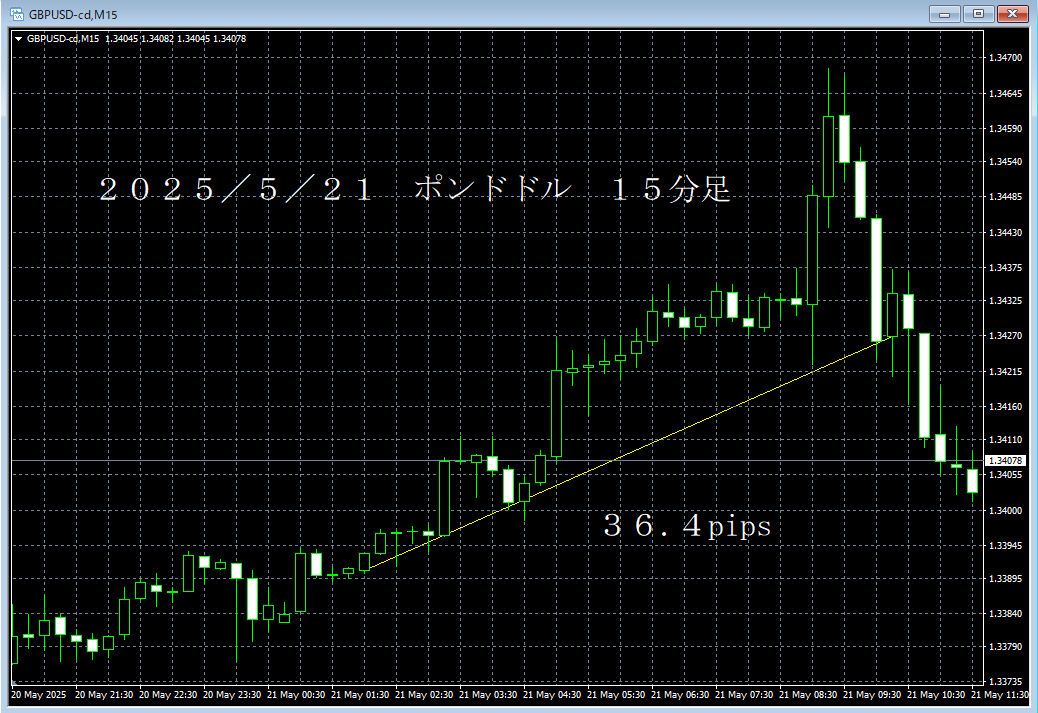Click the 1.34055 price scale value
The width and height of the screenshot is (1038, 713).
point(1005,475)
